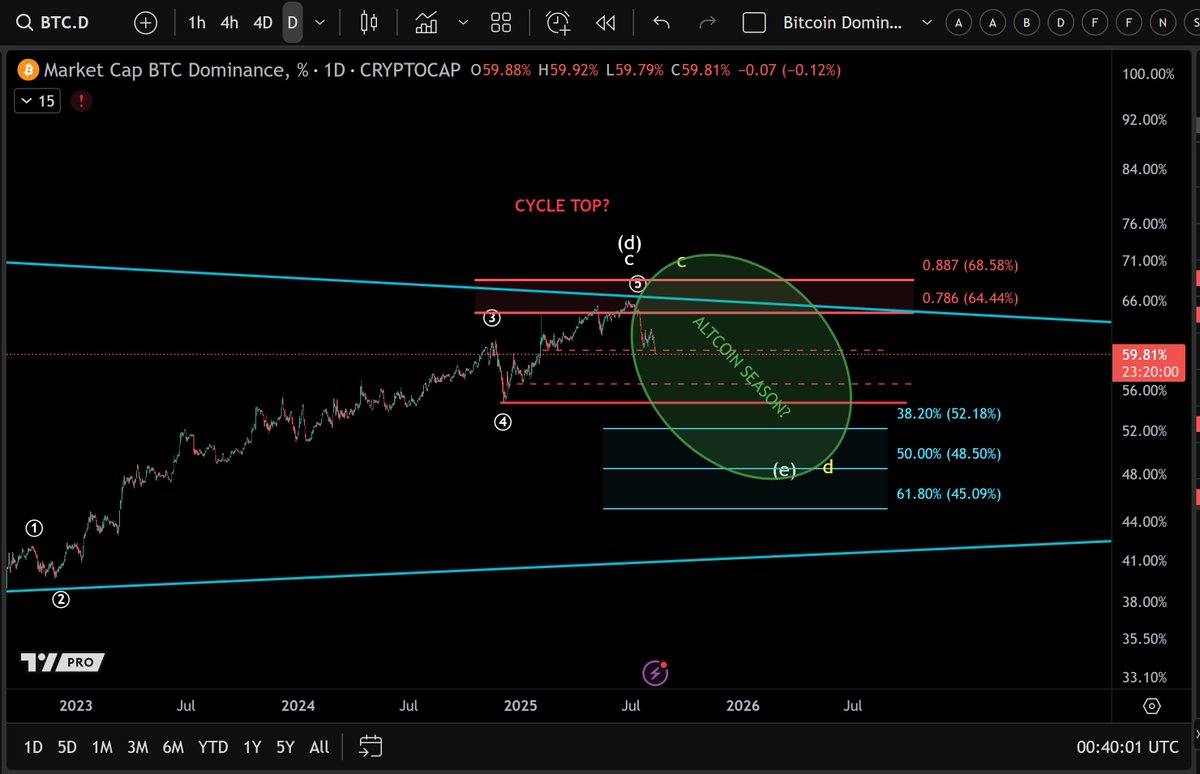The image size is (1200, 774).
Task: Click the Bitcoin Domin... layout name
Action: pyautogui.click(x=842, y=22)
